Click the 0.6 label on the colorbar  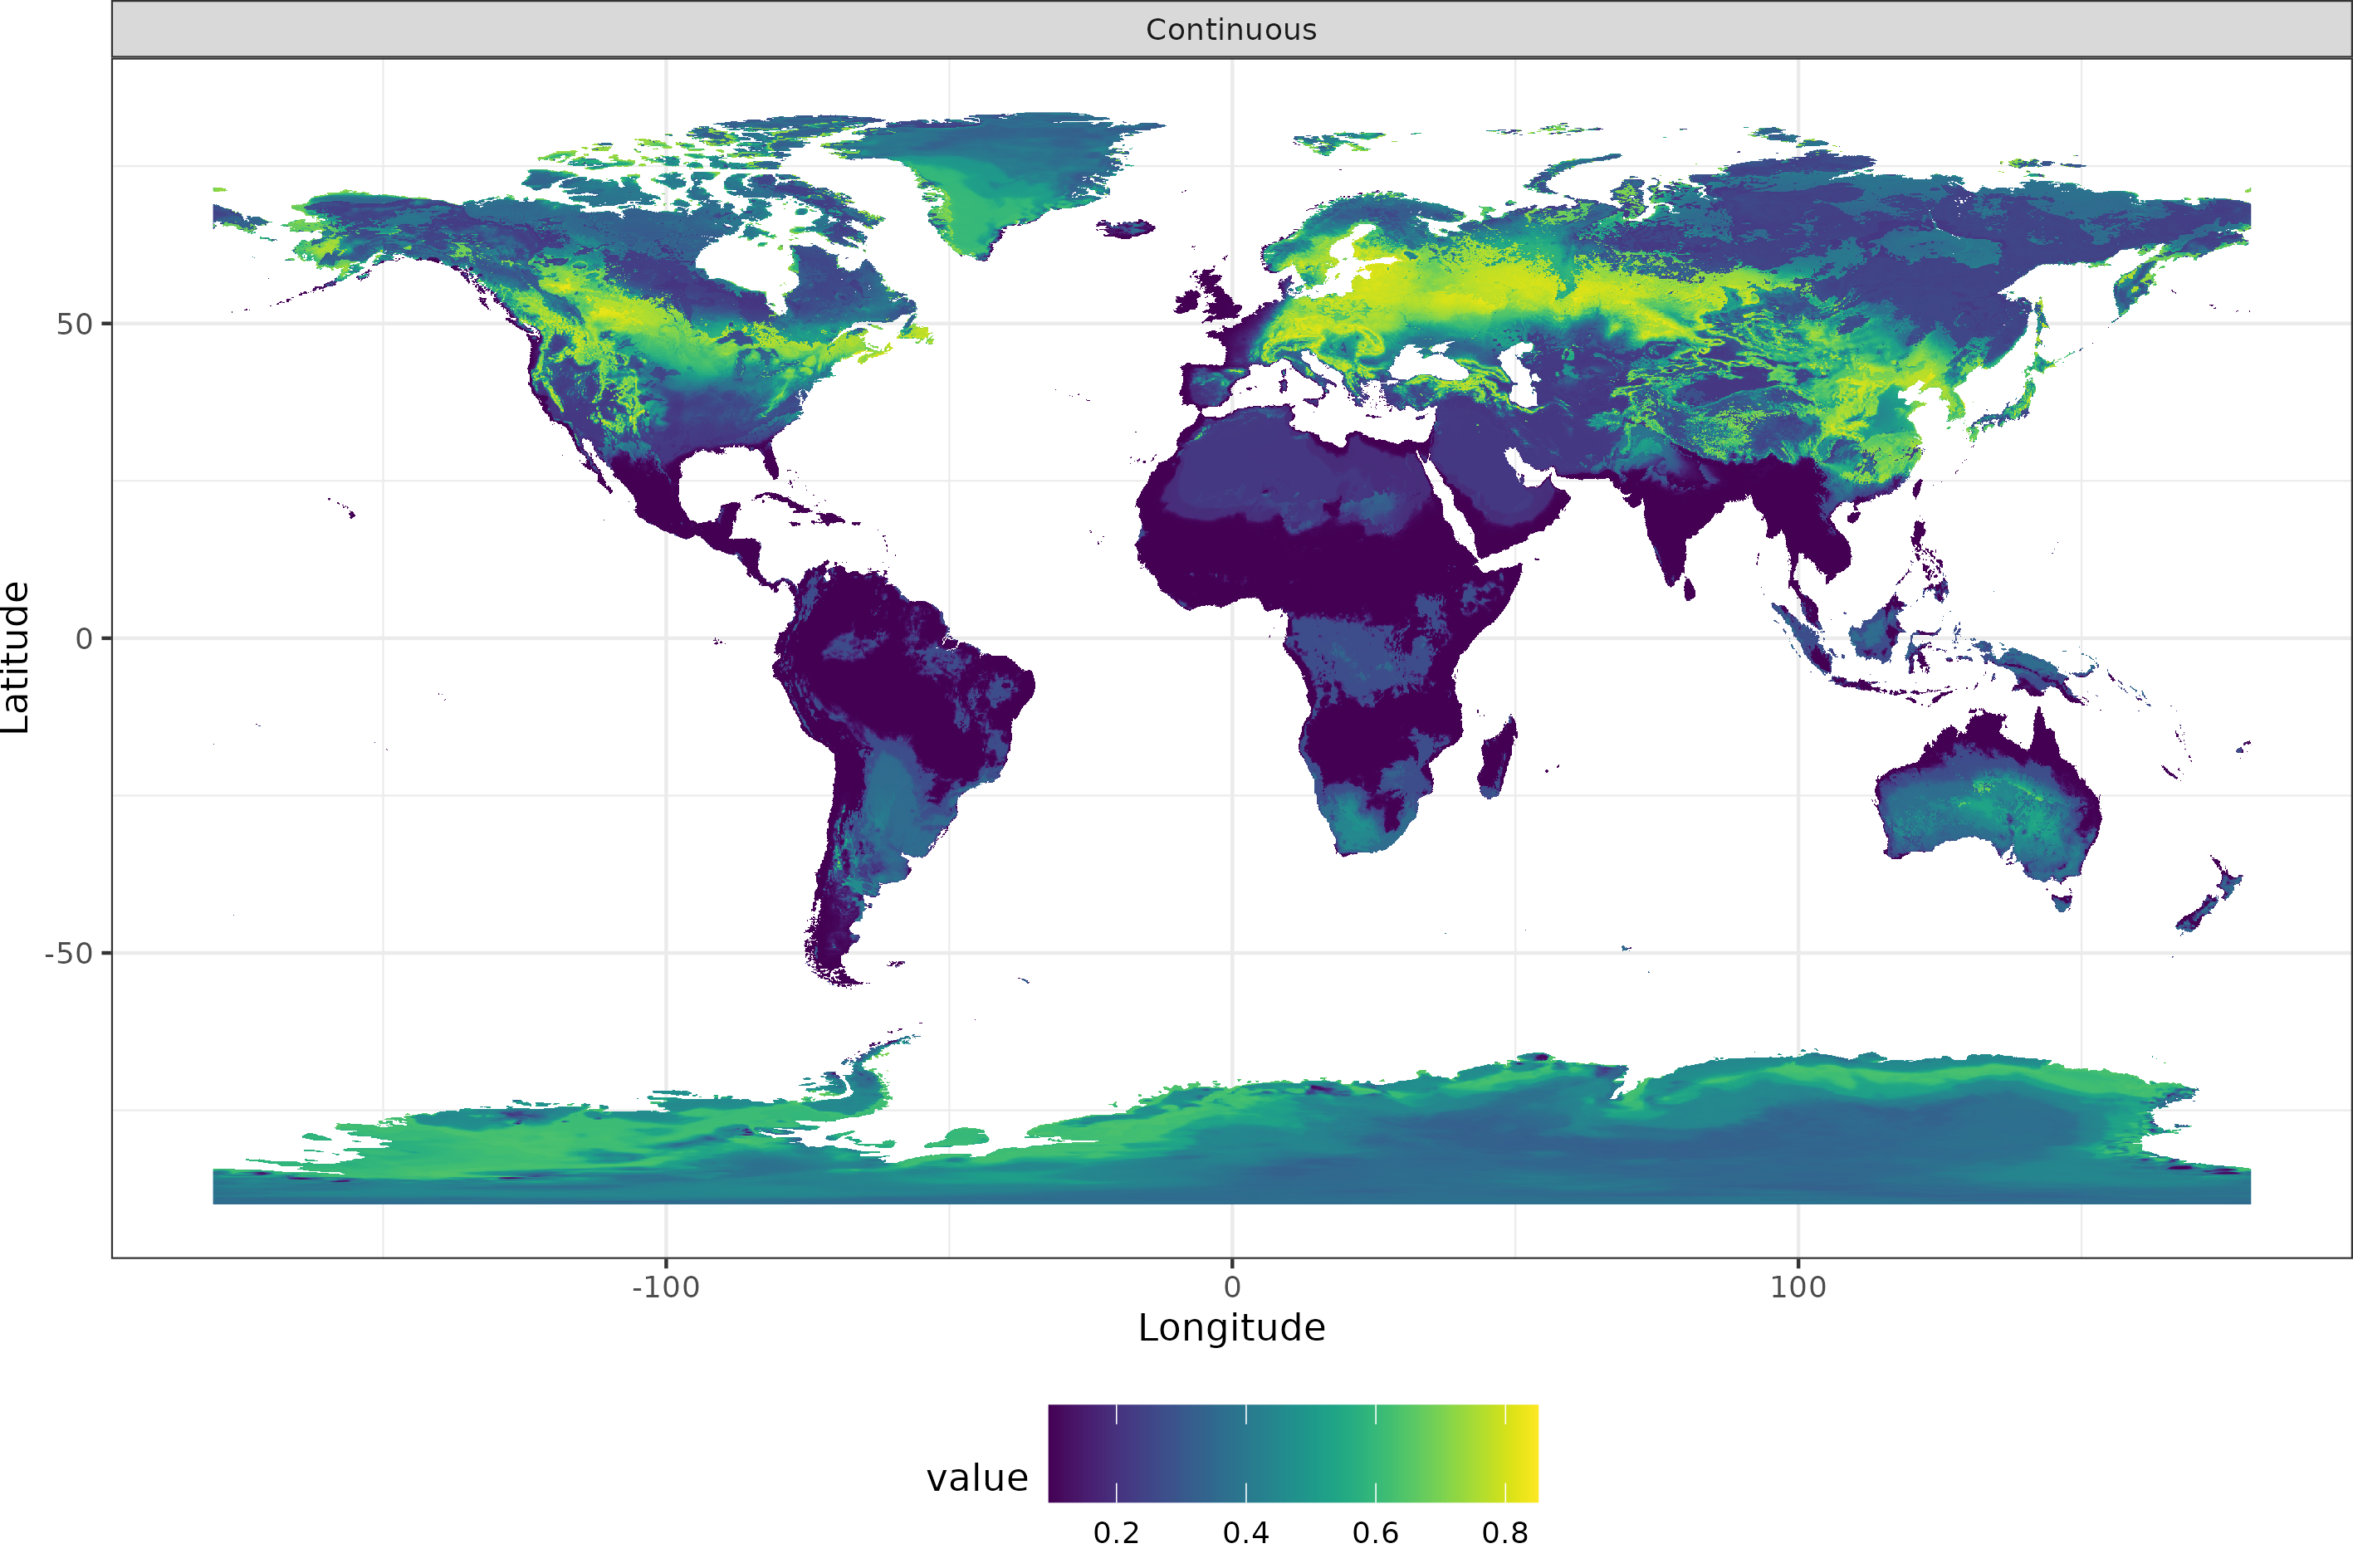click(1375, 1533)
